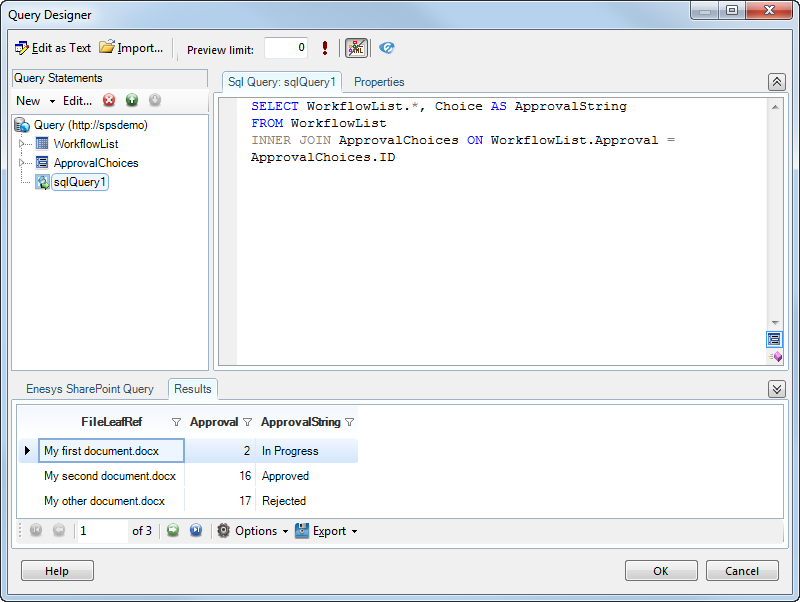Toggle the list view icon below editor scrollbar
The width and height of the screenshot is (800, 602).
[x=775, y=339]
